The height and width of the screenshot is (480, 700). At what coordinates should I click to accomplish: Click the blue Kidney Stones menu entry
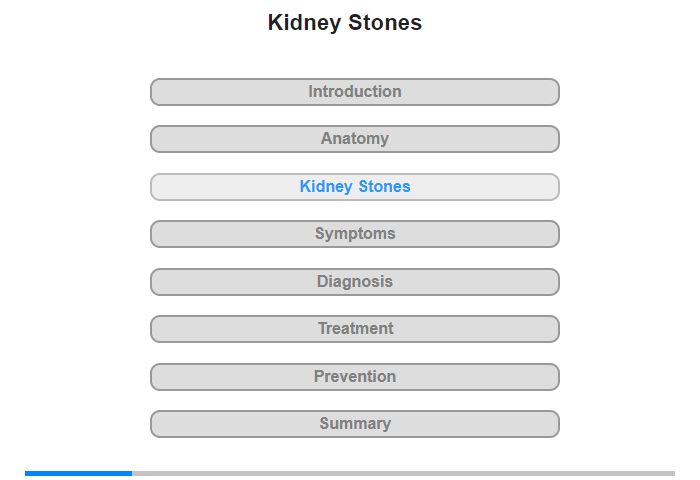click(x=355, y=187)
